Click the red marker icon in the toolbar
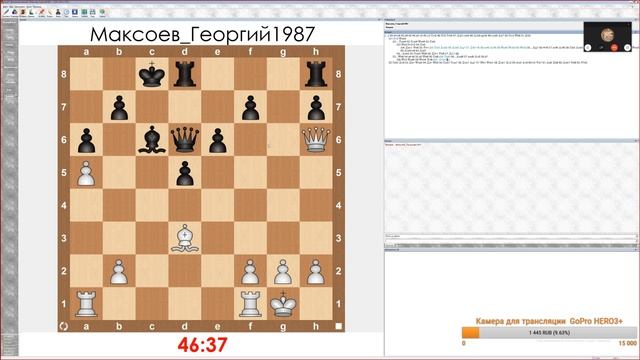The height and width of the screenshot is (360, 640). point(42,12)
